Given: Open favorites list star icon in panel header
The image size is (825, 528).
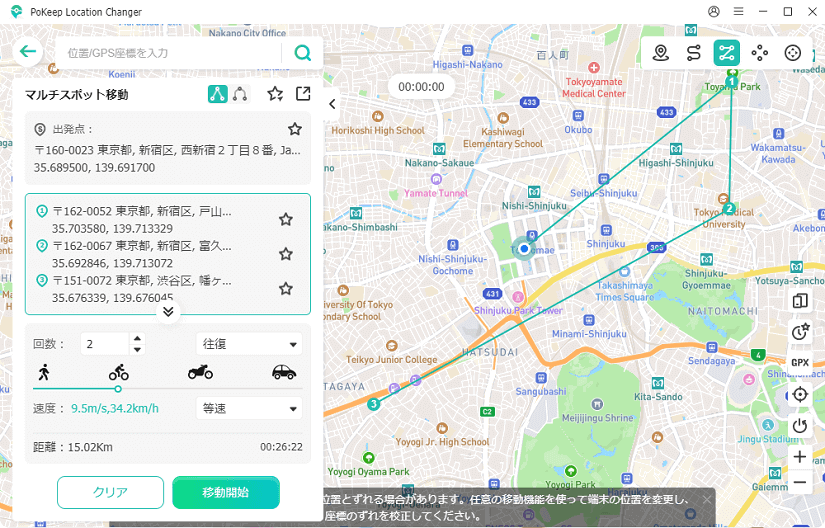Looking at the screenshot, I should 275,94.
